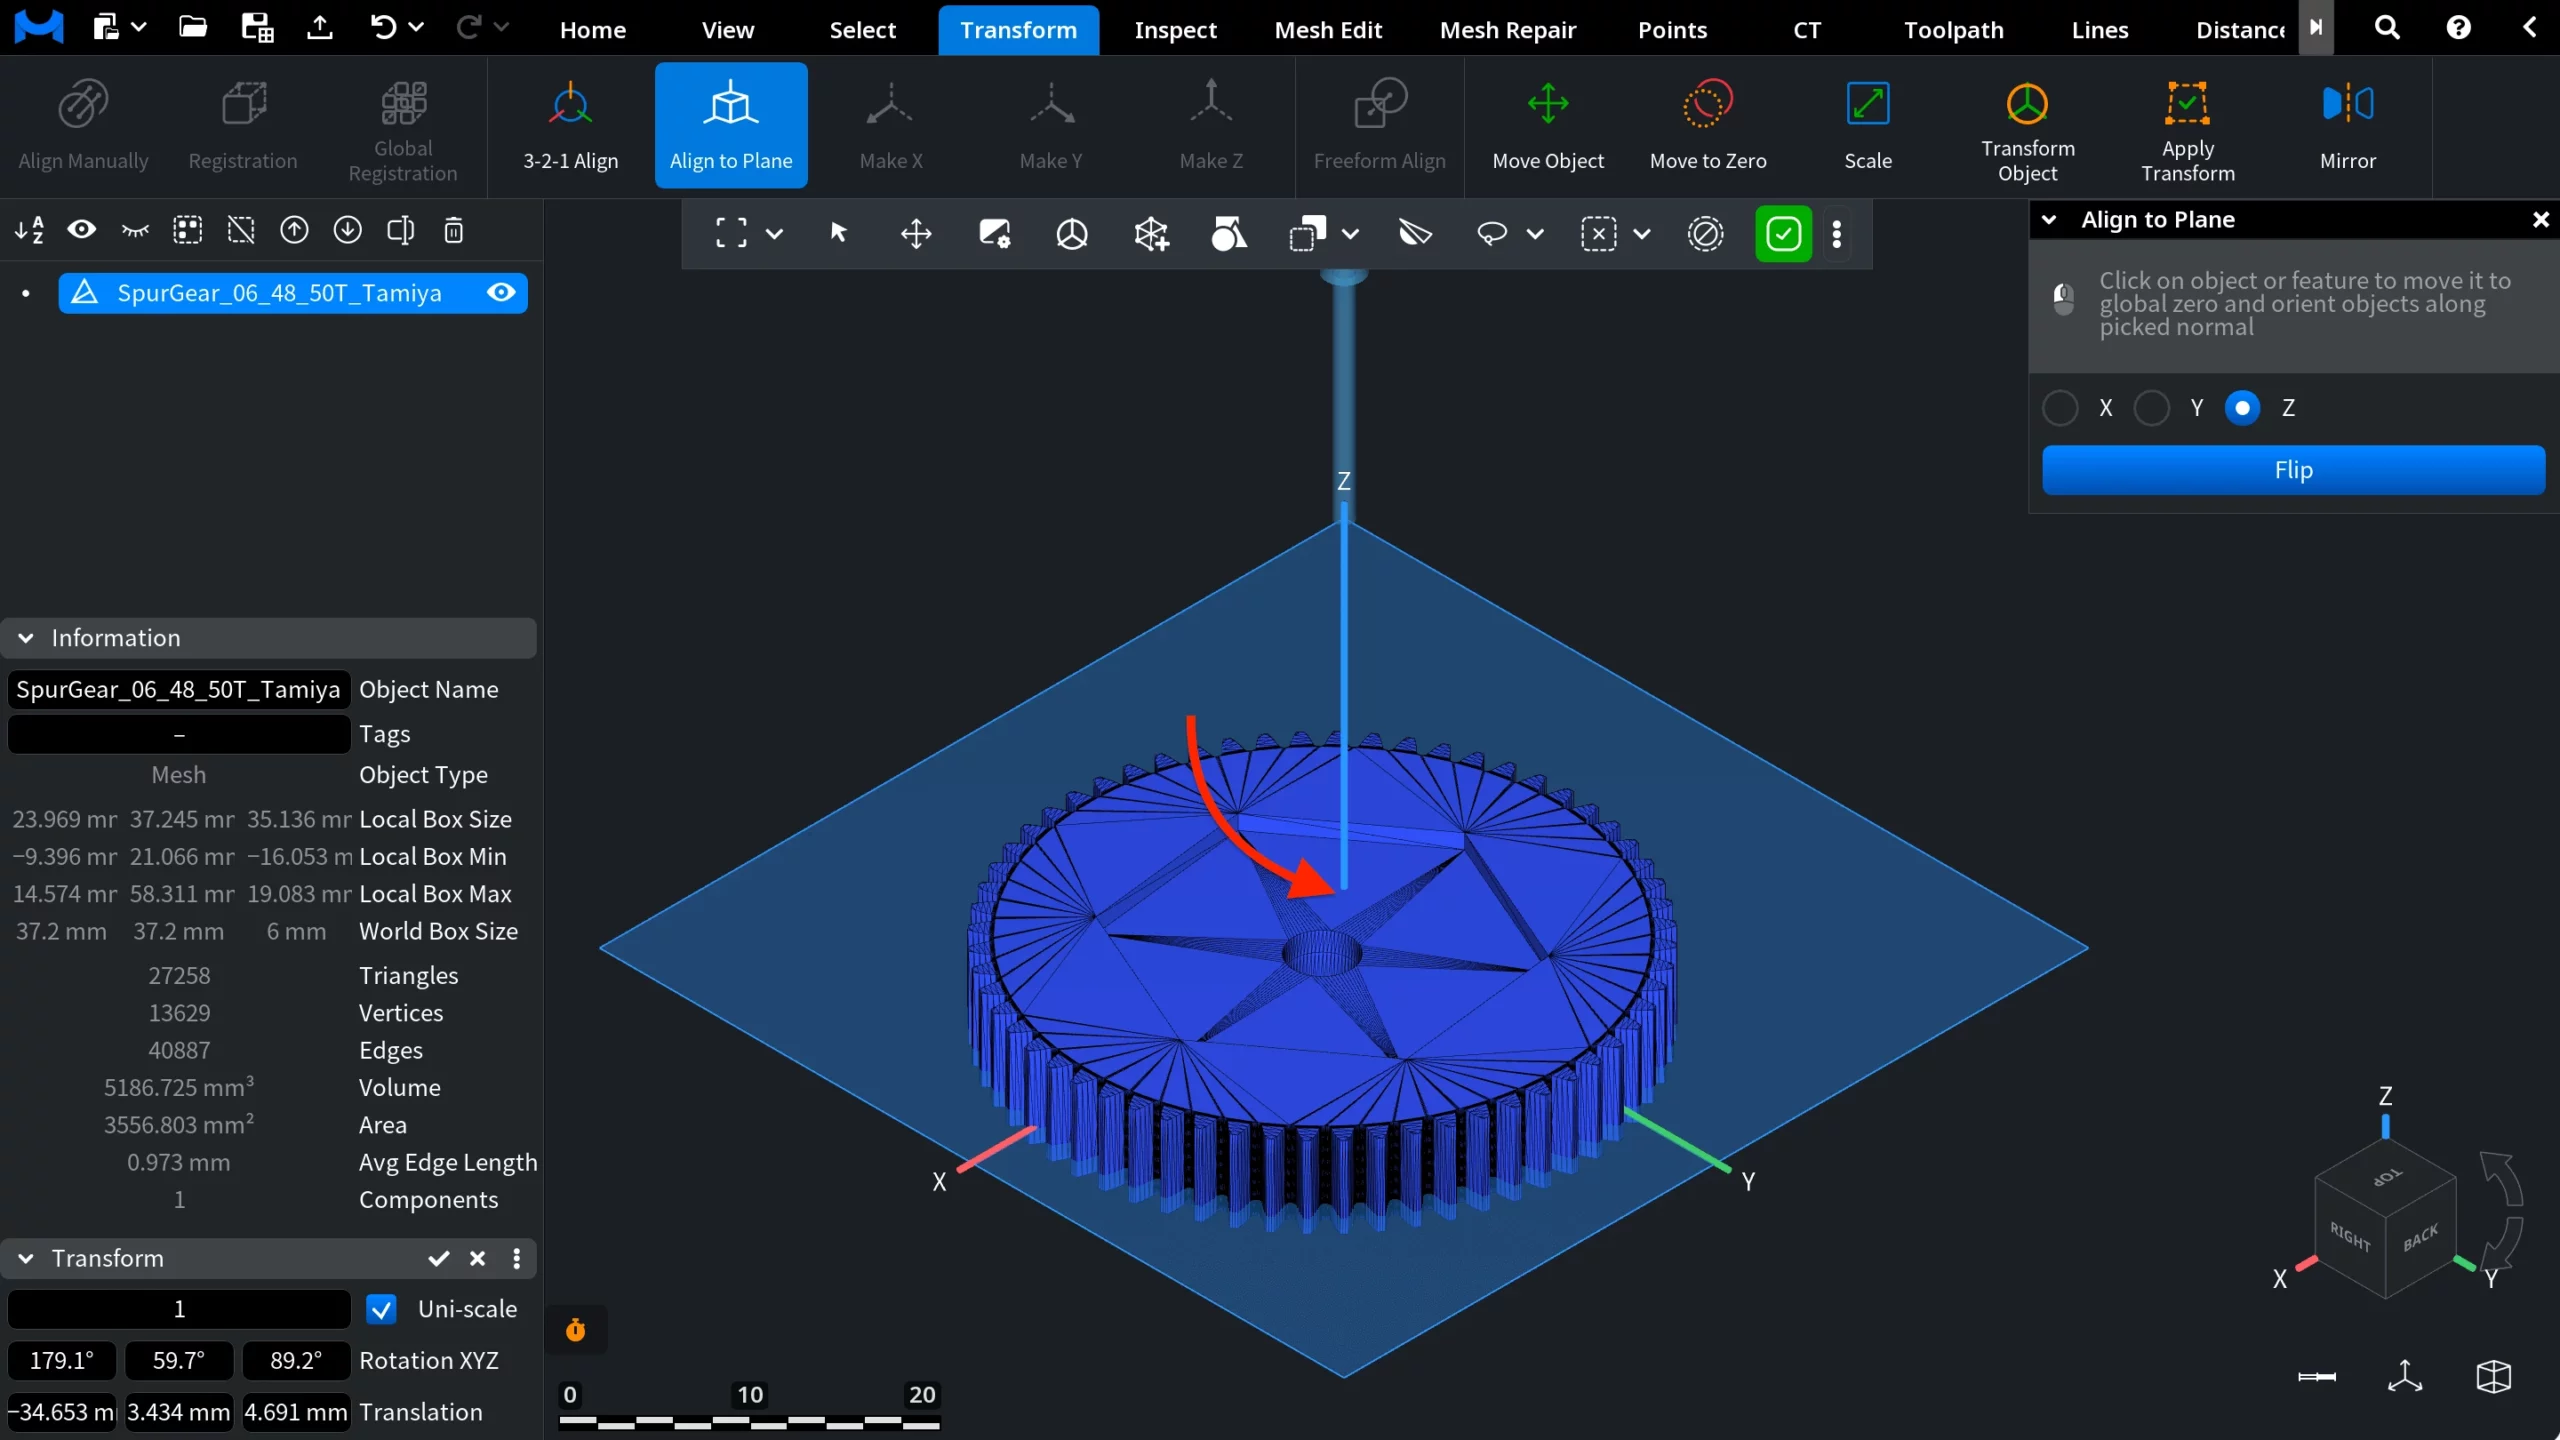Uncheck the Uni-scale checkbox

click(381, 1309)
